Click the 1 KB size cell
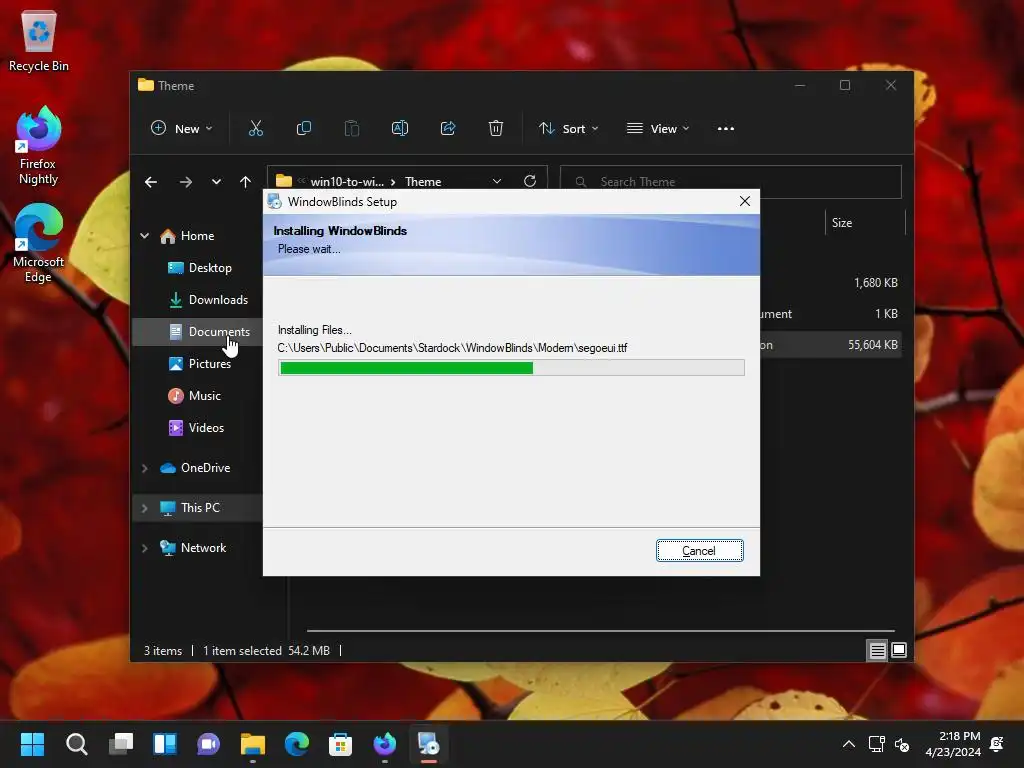Image resolution: width=1024 pixels, height=768 pixels. [886, 314]
